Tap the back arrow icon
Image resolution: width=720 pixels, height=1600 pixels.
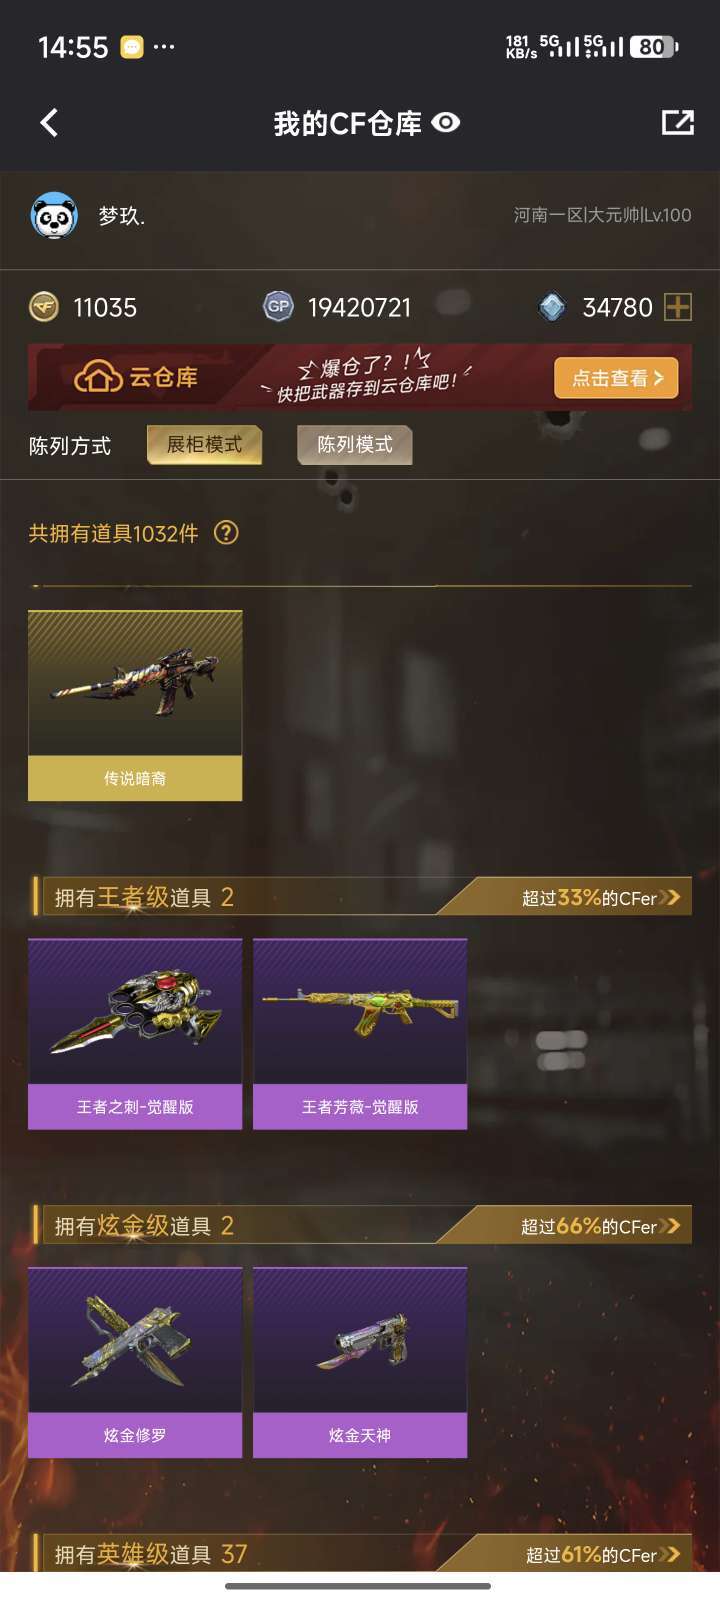tap(49, 123)
